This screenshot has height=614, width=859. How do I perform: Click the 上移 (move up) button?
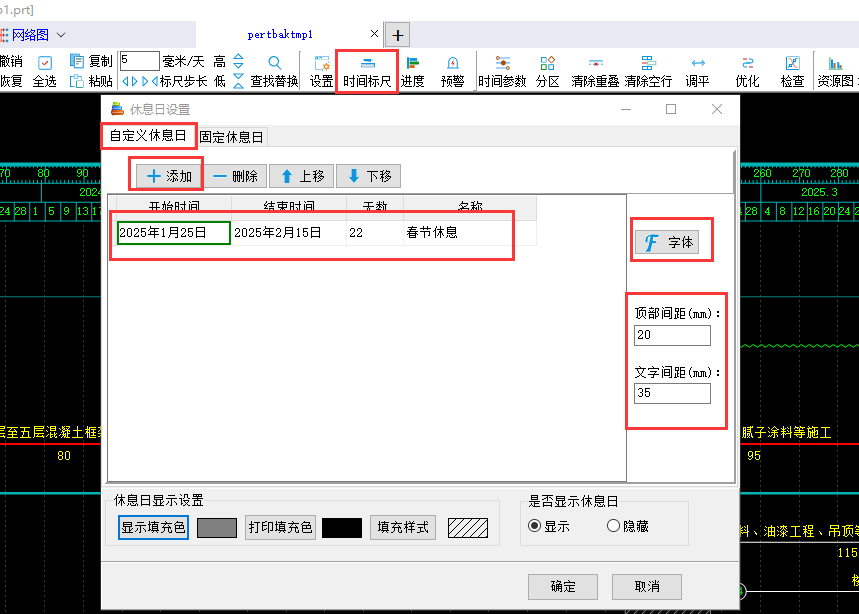(x=302, y=176)
